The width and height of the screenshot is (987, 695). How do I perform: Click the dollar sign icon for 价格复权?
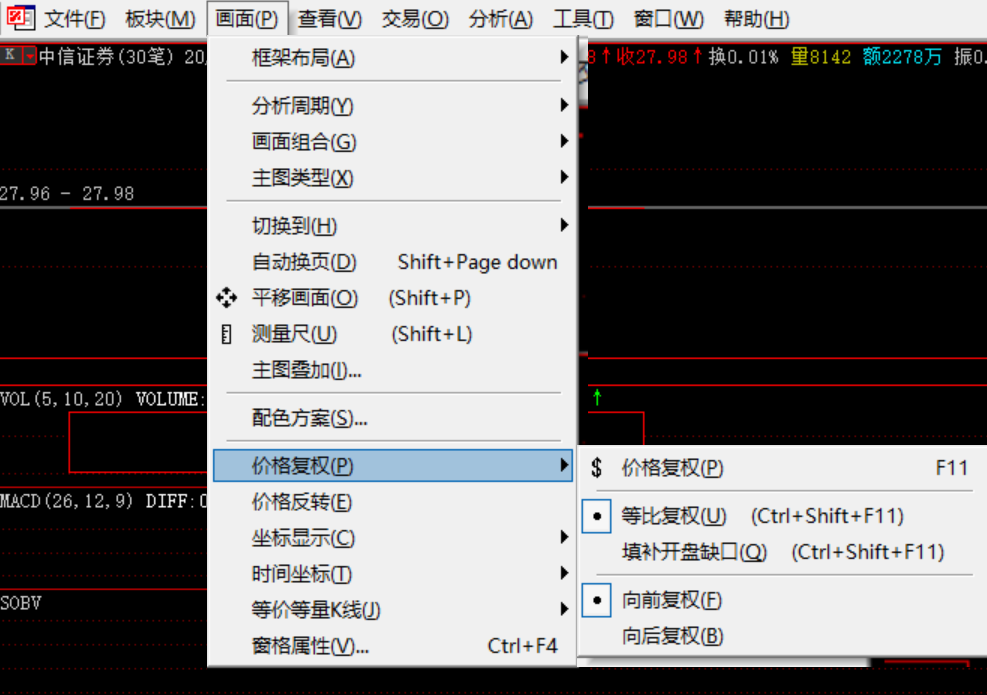[597, 468]
